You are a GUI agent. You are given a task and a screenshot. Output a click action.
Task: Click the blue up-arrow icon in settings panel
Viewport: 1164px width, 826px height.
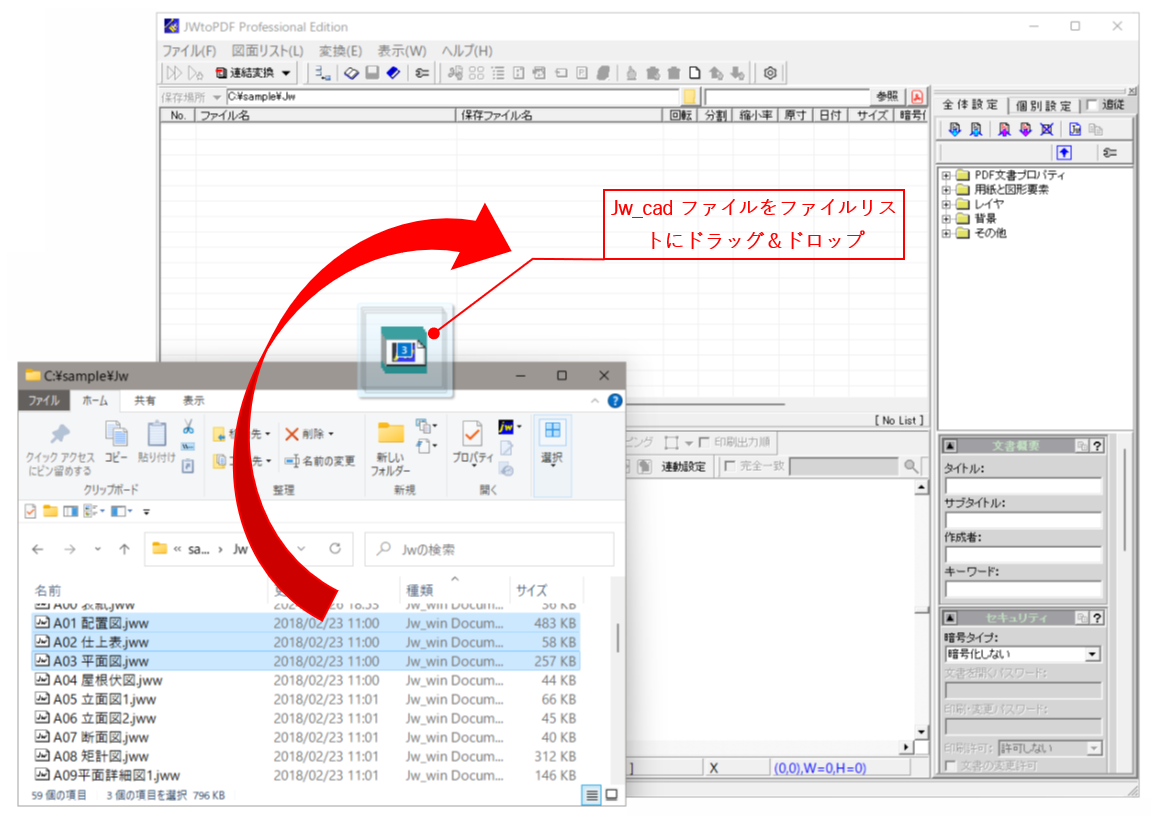click(x=1064, y=152)
